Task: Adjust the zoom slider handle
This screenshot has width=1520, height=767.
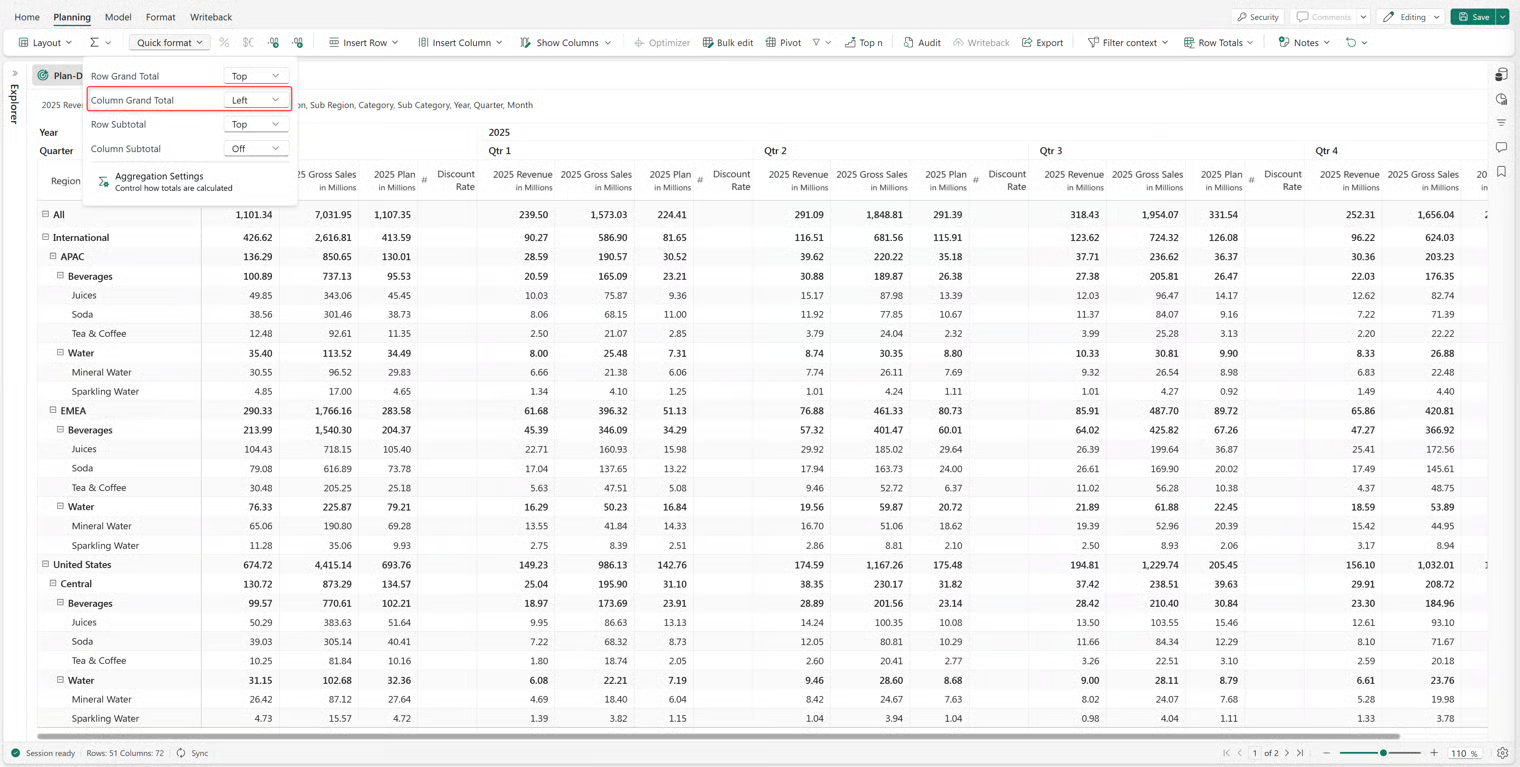Action: click(1383, 753)
